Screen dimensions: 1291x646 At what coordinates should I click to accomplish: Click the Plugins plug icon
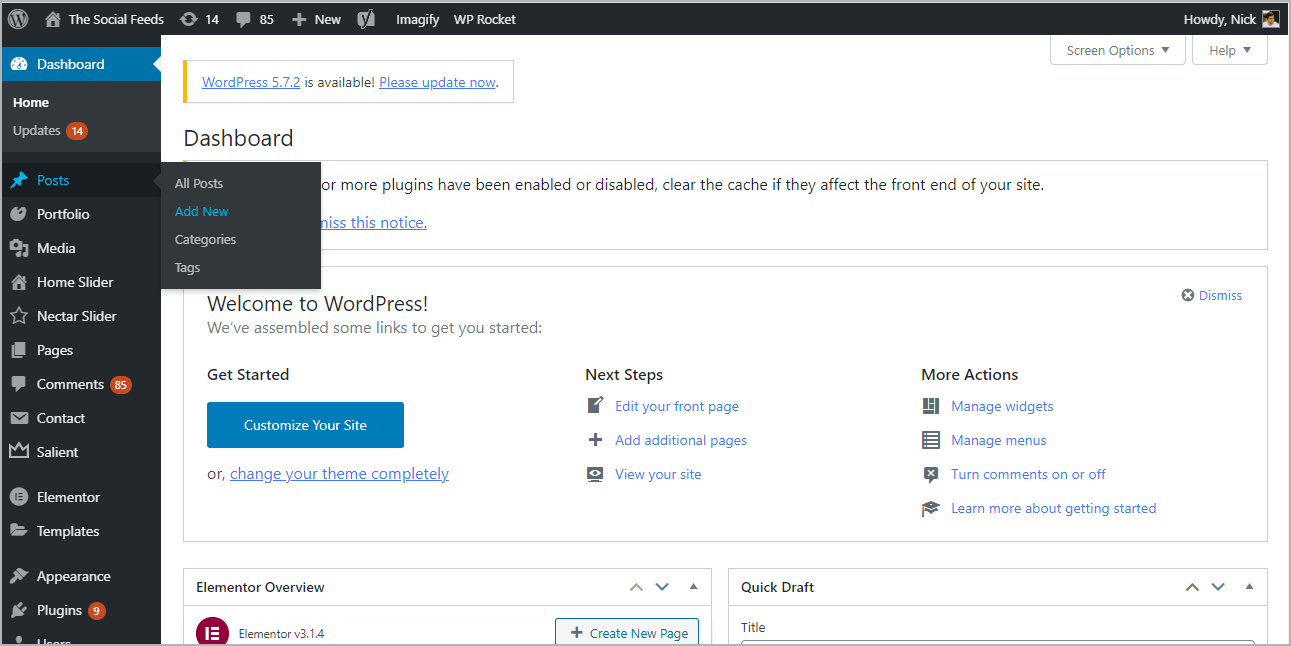[x=19, y=610]
